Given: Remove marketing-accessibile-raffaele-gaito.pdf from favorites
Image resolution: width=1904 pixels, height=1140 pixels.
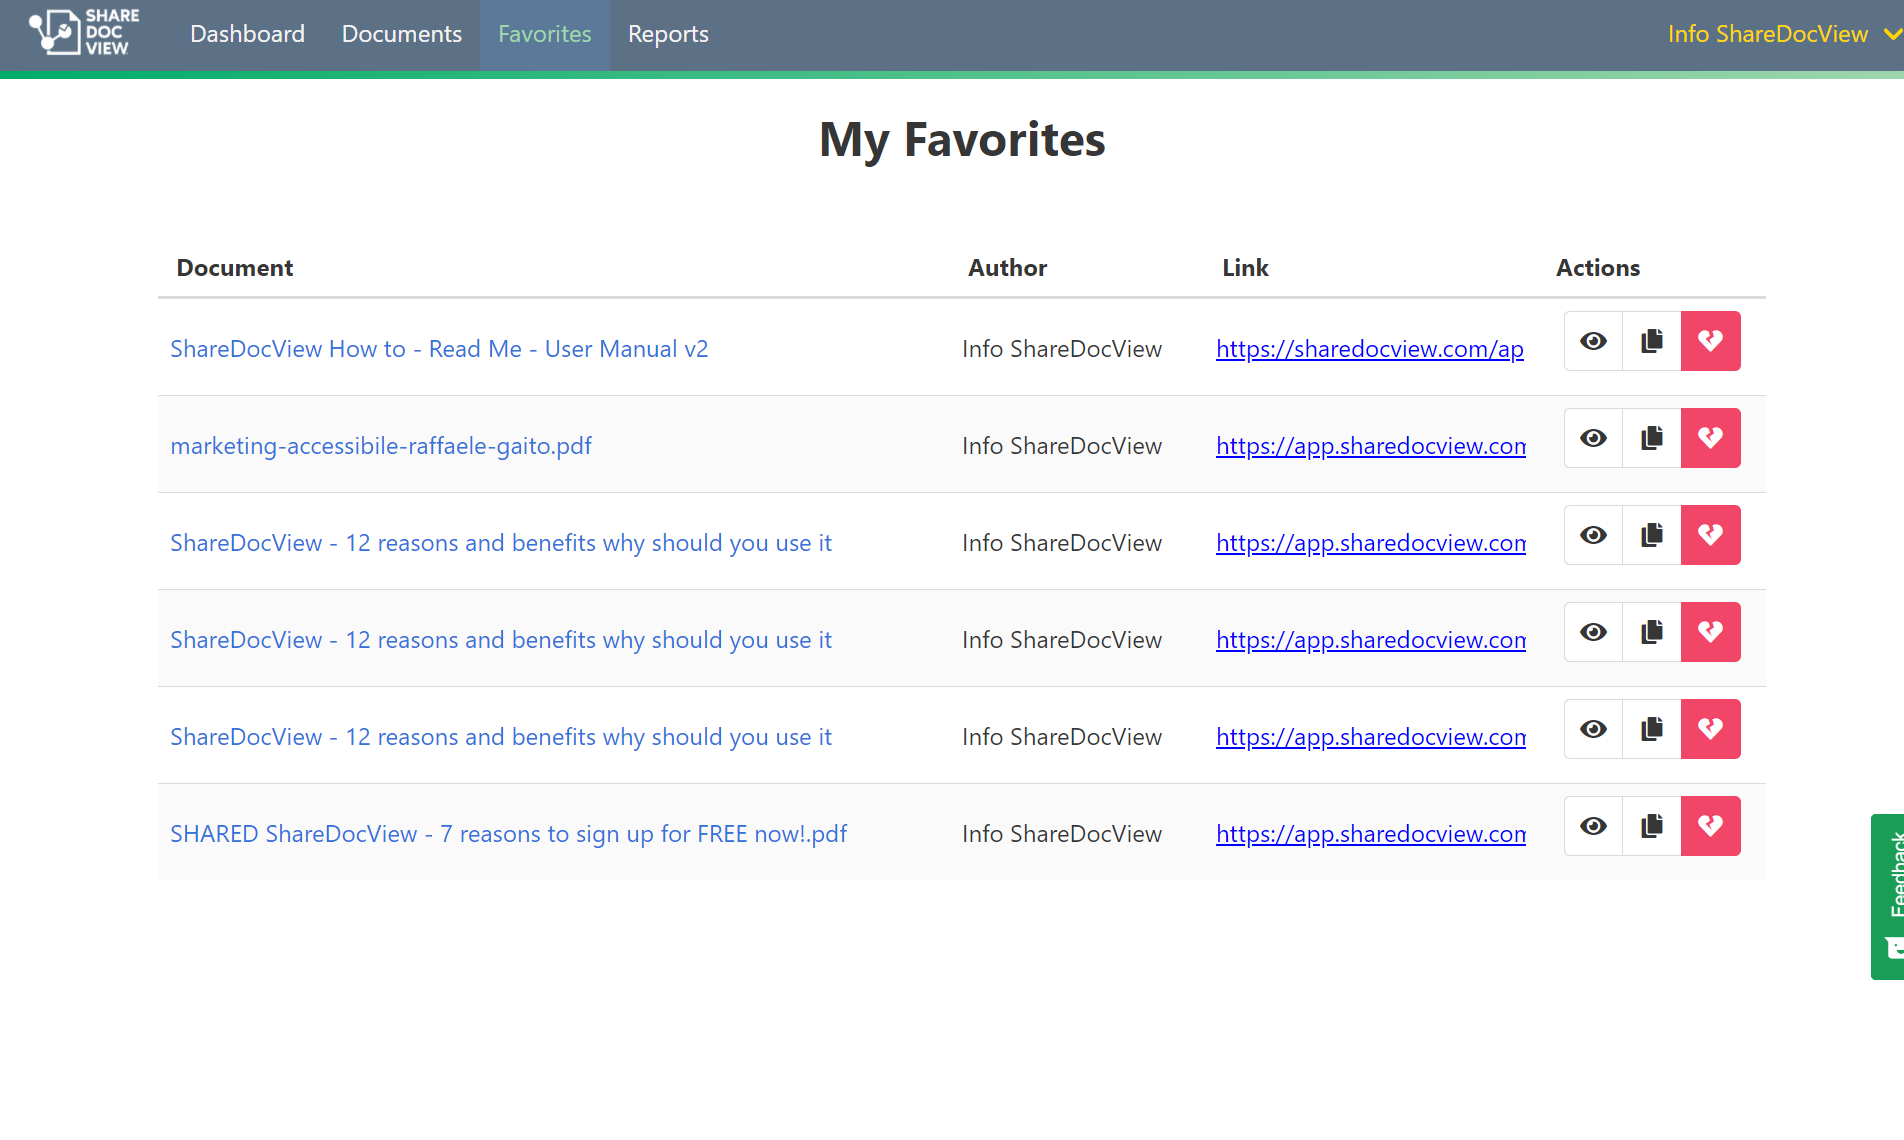Looking at the screenshot, I should (1711, 437).
